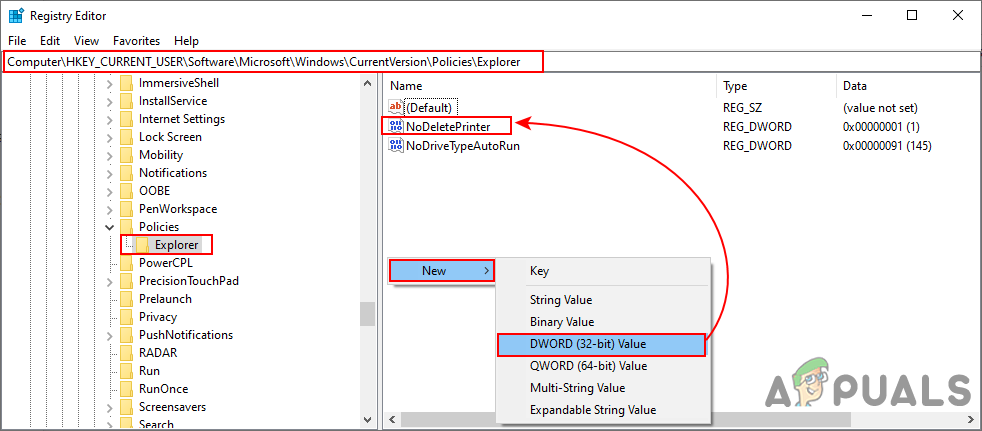
Task: Click the Privacy folder icon
Action: [x=127, y=317]
